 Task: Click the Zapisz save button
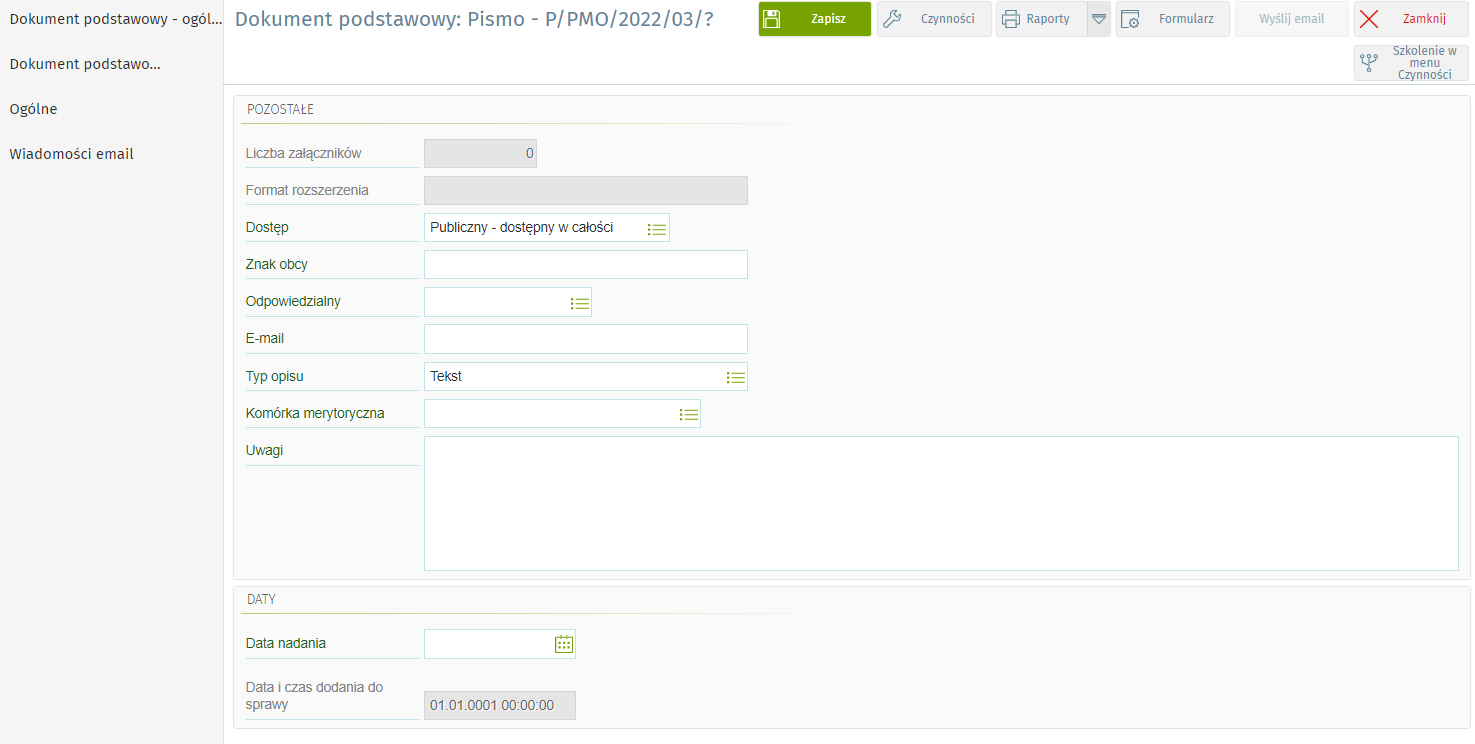point(814,19)
